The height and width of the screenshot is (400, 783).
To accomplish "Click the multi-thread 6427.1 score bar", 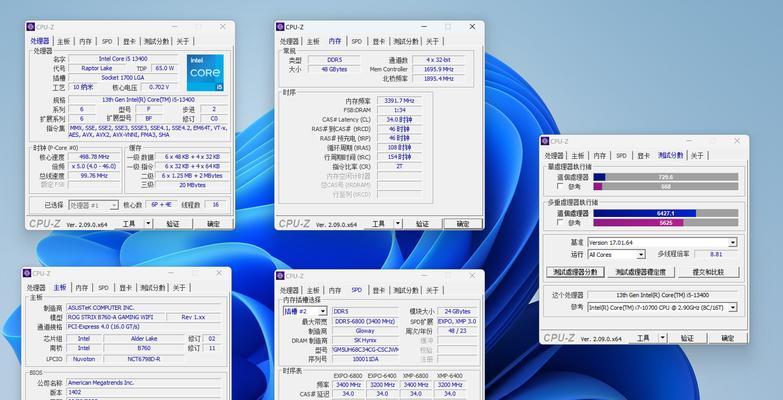I will (666, 213).
